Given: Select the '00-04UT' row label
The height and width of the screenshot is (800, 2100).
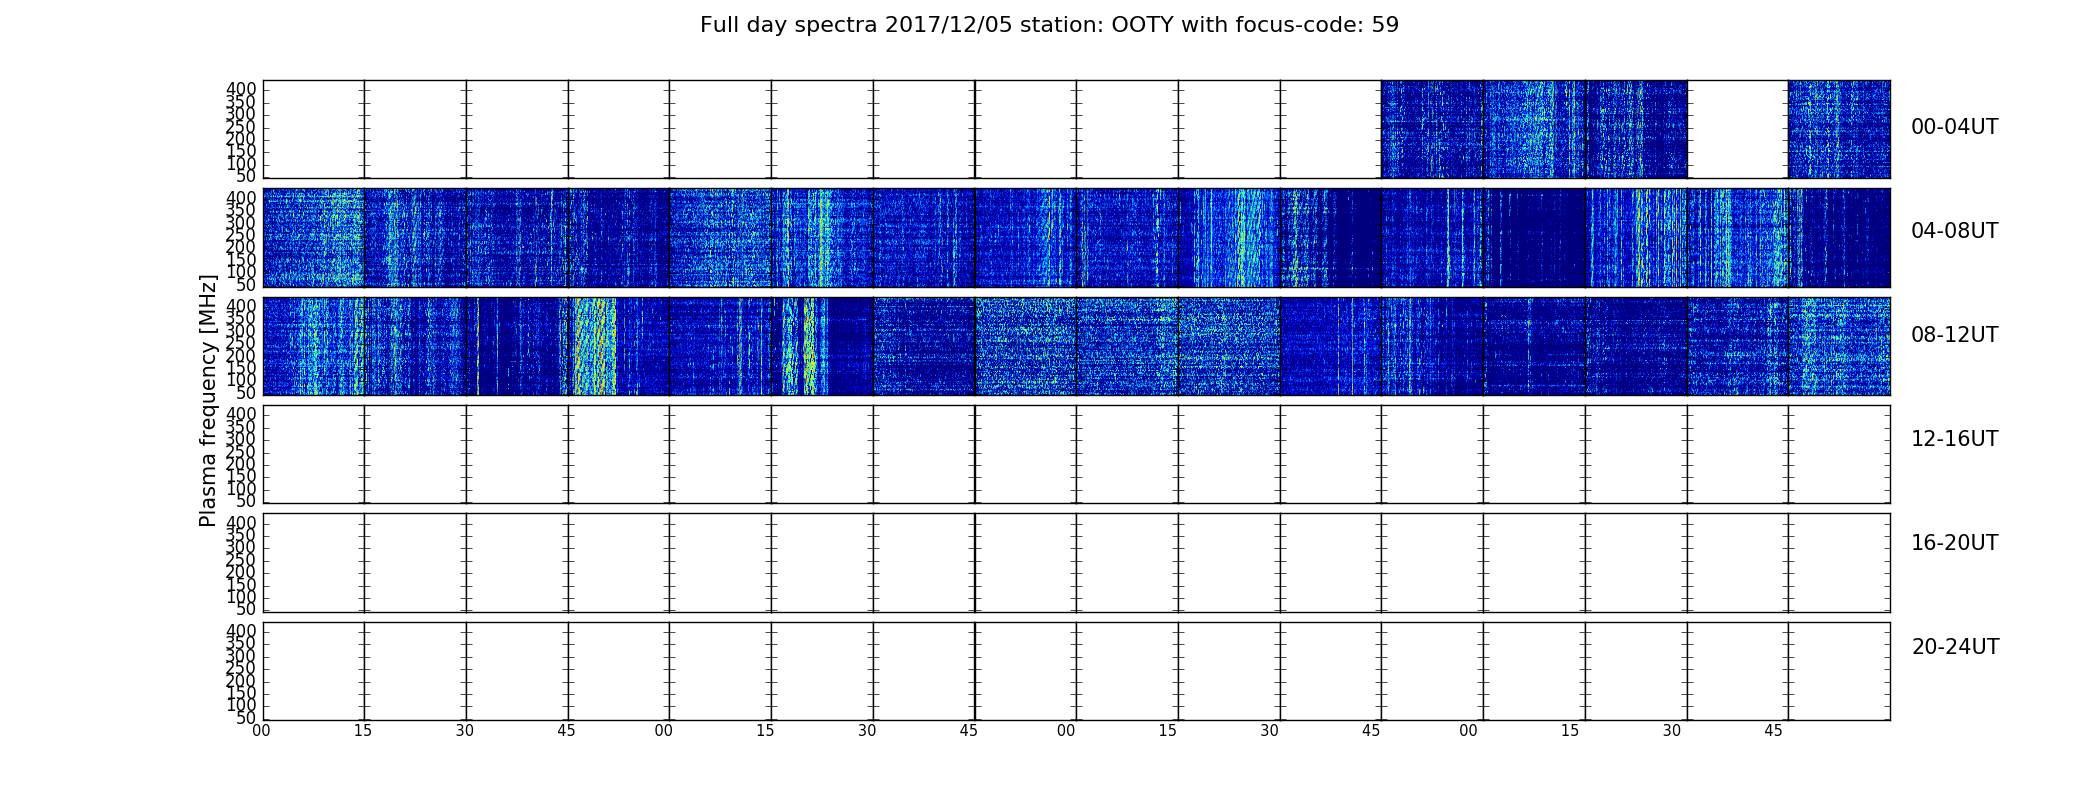Looking at the screenshot, I should tap(1954, 127).
